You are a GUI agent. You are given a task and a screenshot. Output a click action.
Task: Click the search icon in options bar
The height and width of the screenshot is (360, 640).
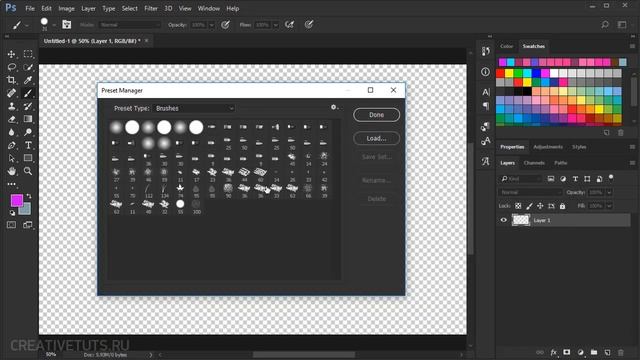tap(605, 25)
